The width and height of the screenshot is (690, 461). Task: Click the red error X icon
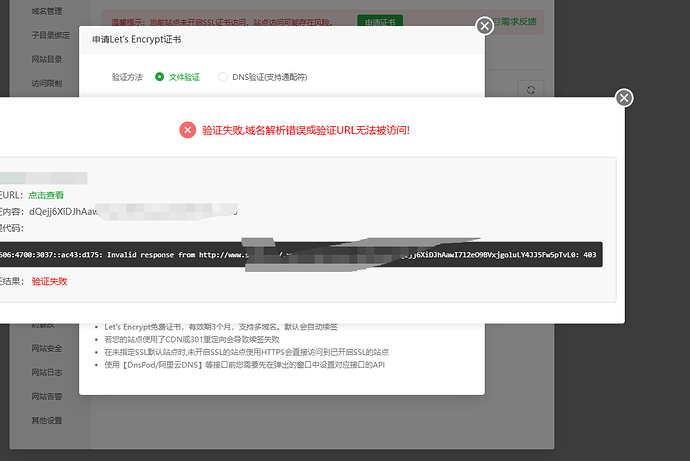point(187,130)
